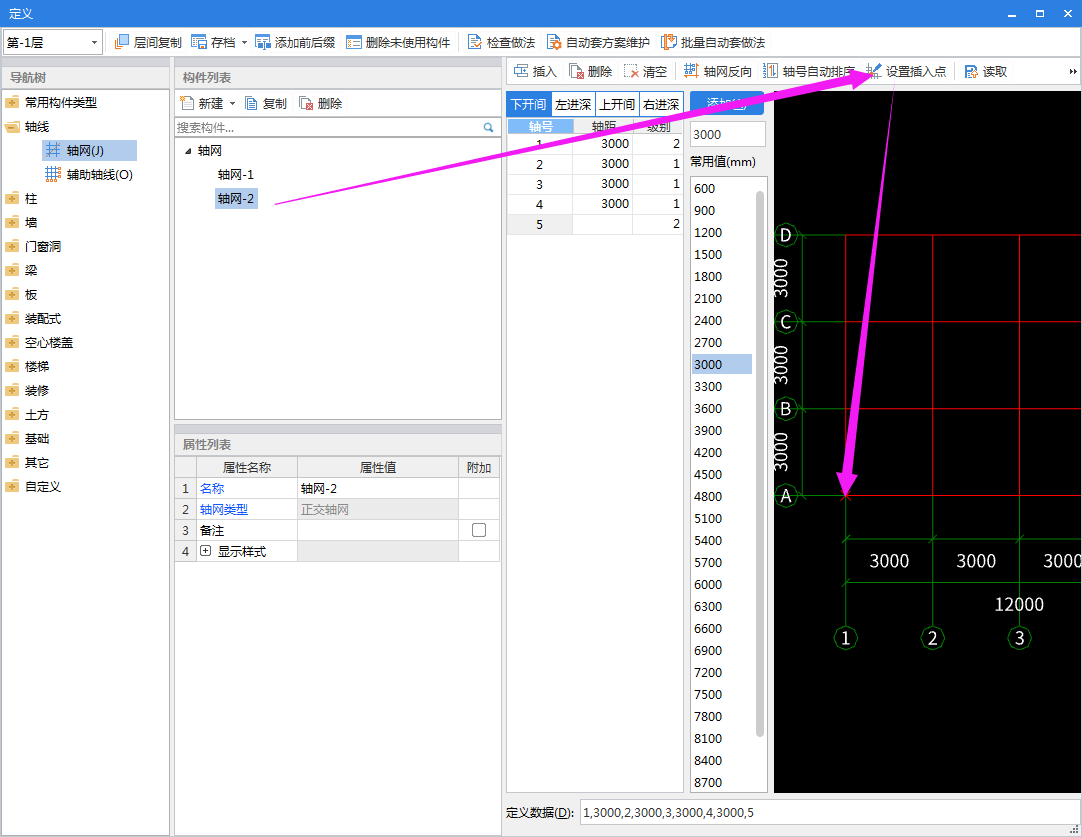Image resolution: width=1082 pixels, height=837 pixels.
Task: Expand 显示样式 property row
Action: tap(206, 551)
